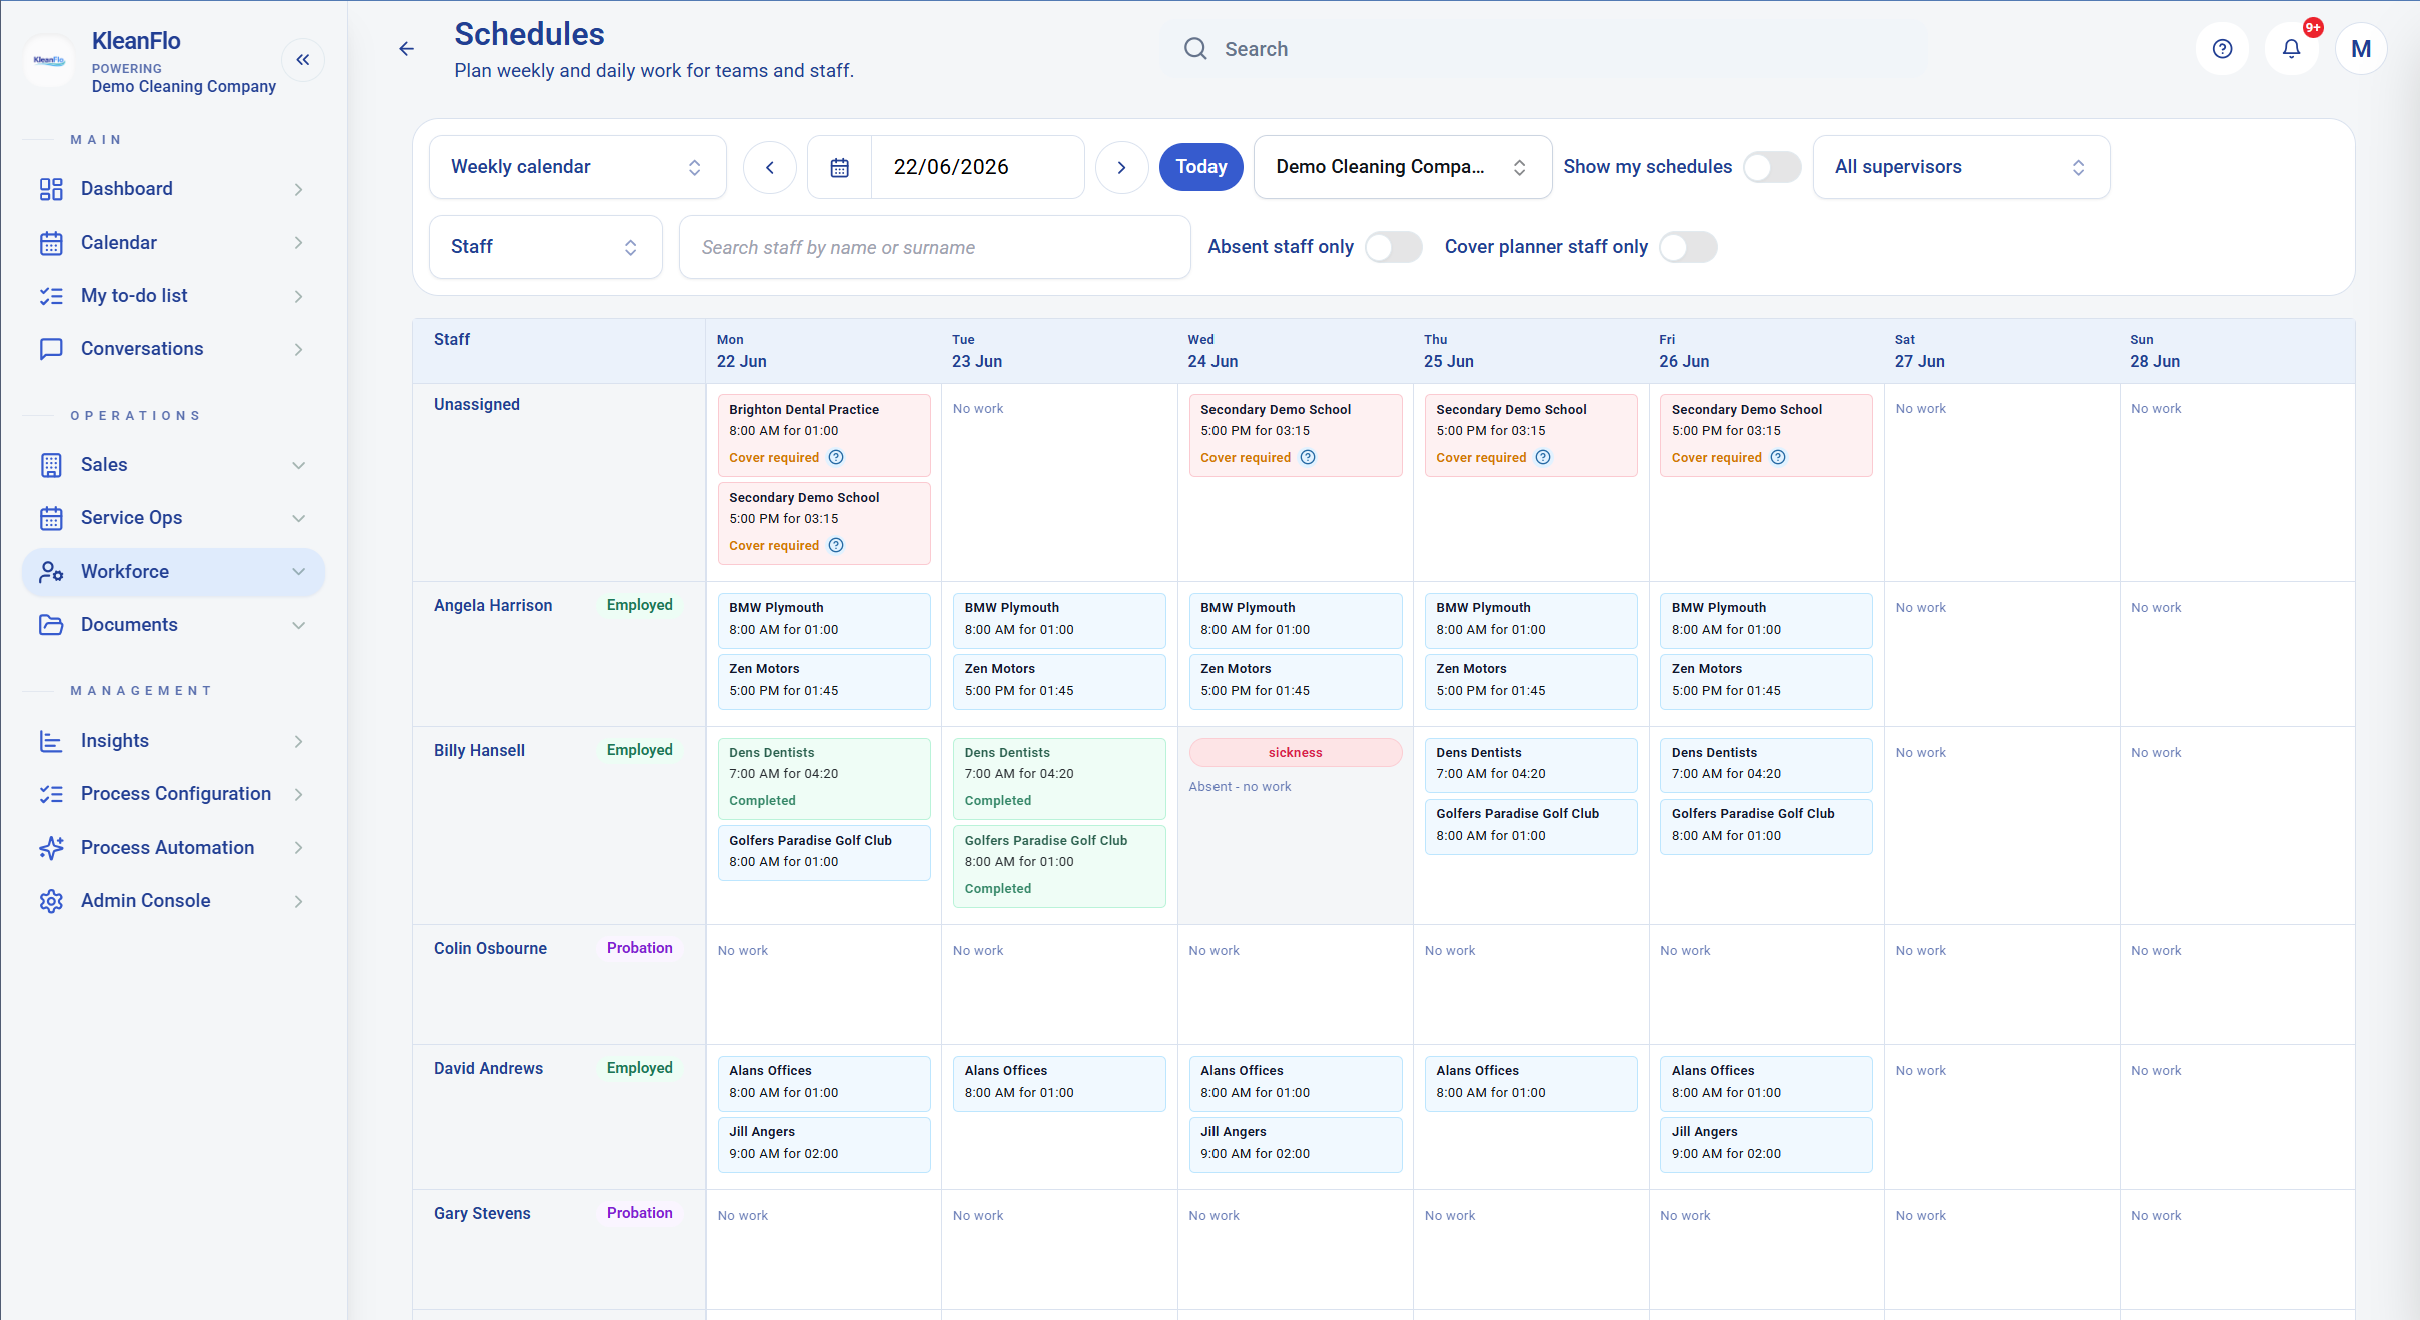2420x1320 pixels.
Task: Open Alans Offices shift on Wed 24 Jun
Action: [x=1295, y=1083]
